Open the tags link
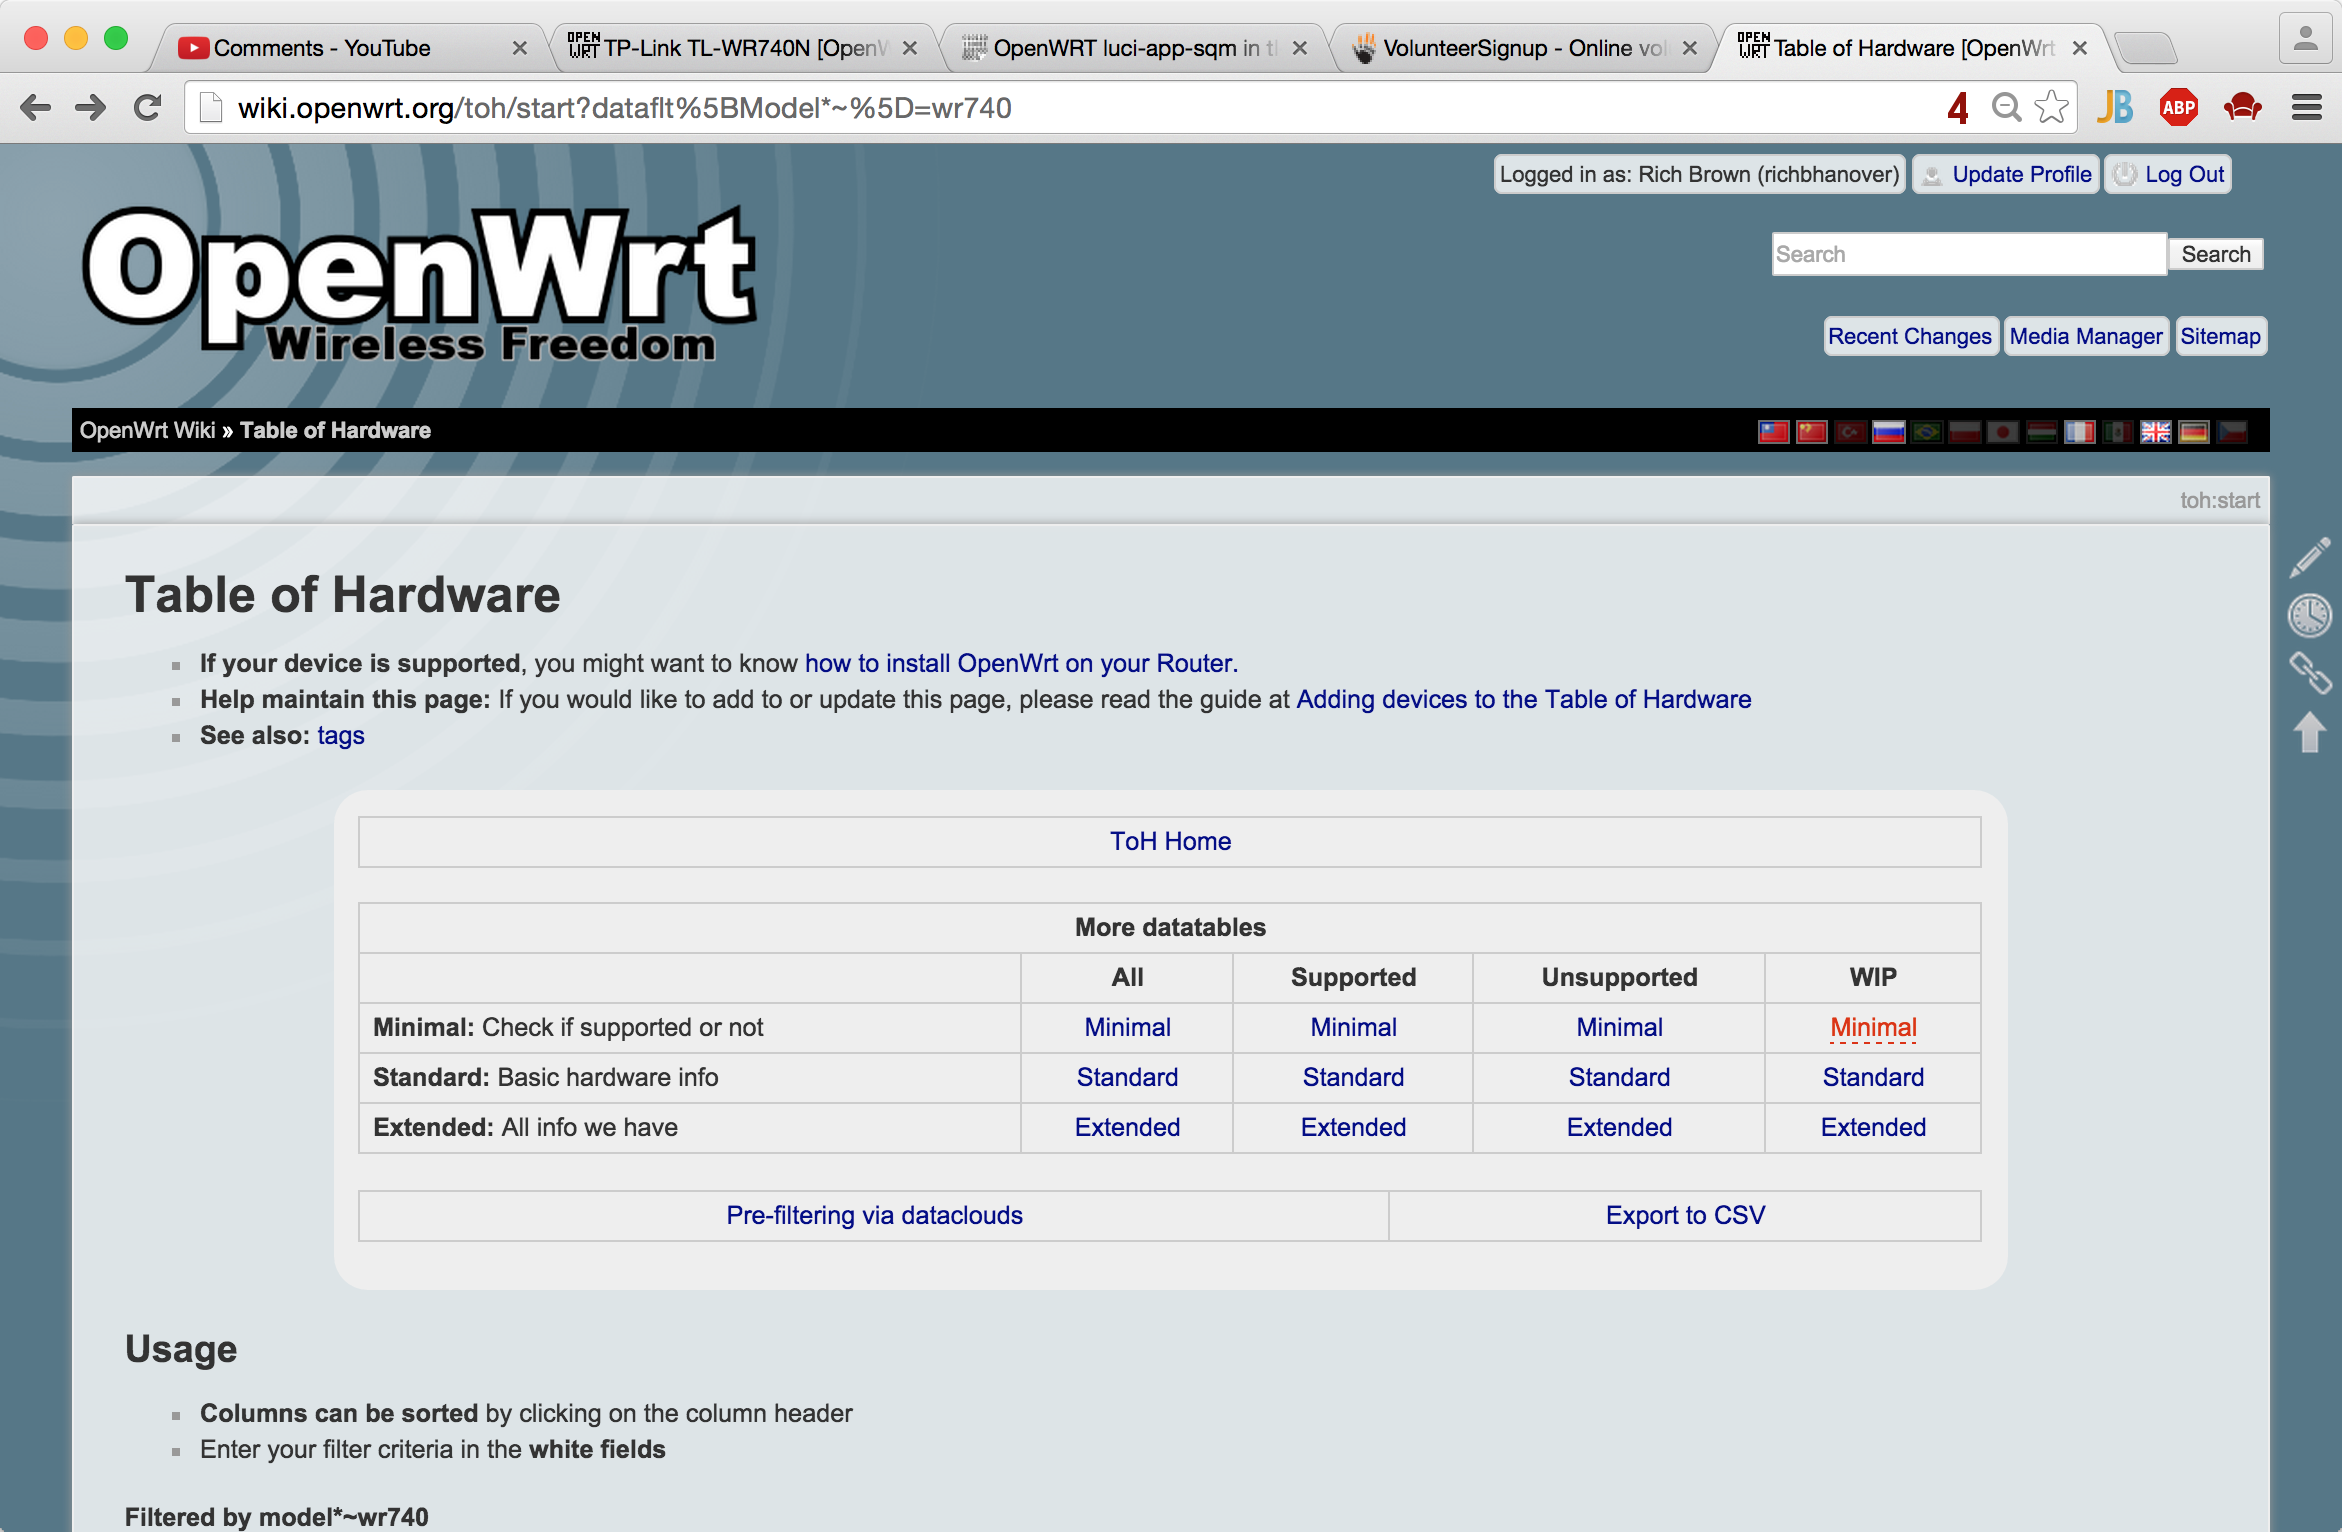This screenshot has height=1532, width=2342. [341, 735]
